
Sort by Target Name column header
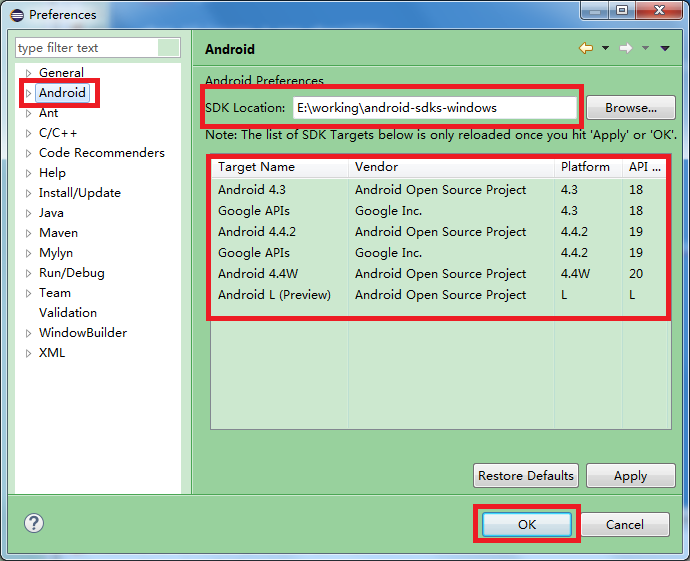pos(280,167)
